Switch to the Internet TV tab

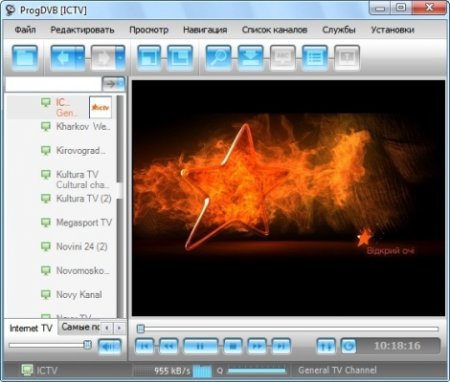pyautogui.click(x=31, y=328)
